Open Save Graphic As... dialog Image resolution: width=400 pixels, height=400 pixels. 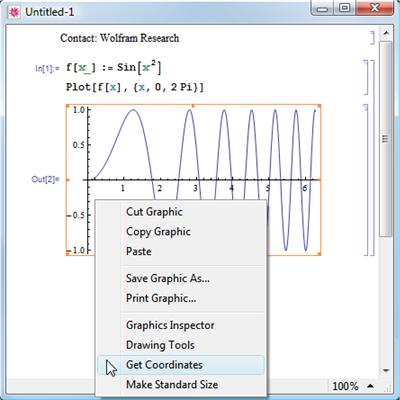[x=168, y=278]
